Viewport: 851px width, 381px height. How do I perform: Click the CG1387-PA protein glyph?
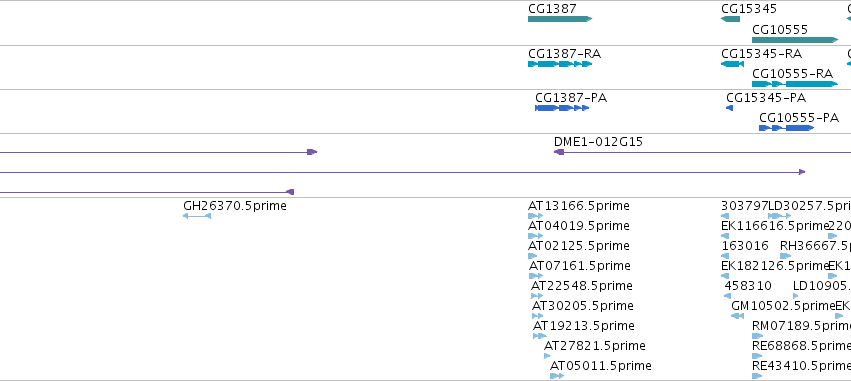coord(562,108)
